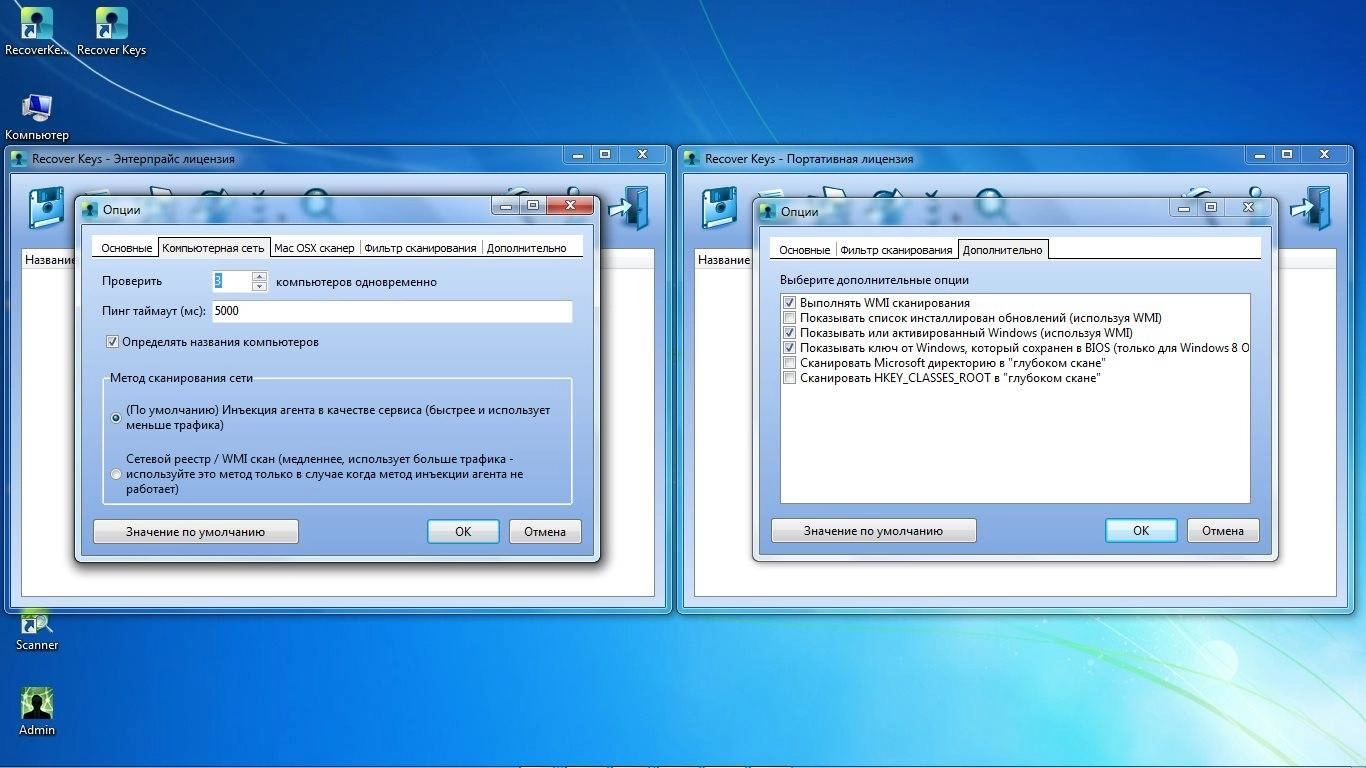Open Дополнительно tab in Enterprise dialog
This screenshot has height=768, width=1366.
[526, 248]
